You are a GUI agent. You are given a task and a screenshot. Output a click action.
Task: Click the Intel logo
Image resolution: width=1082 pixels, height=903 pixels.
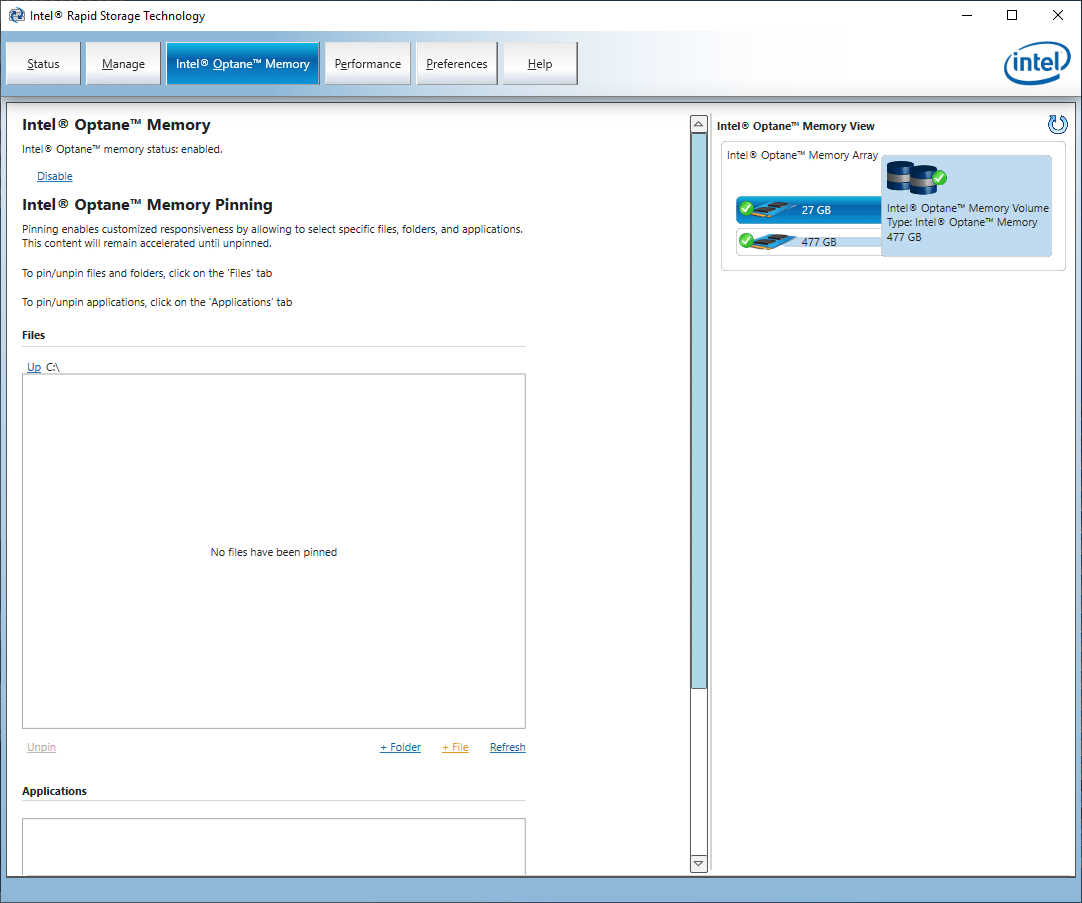click(x=1037, y=63)
